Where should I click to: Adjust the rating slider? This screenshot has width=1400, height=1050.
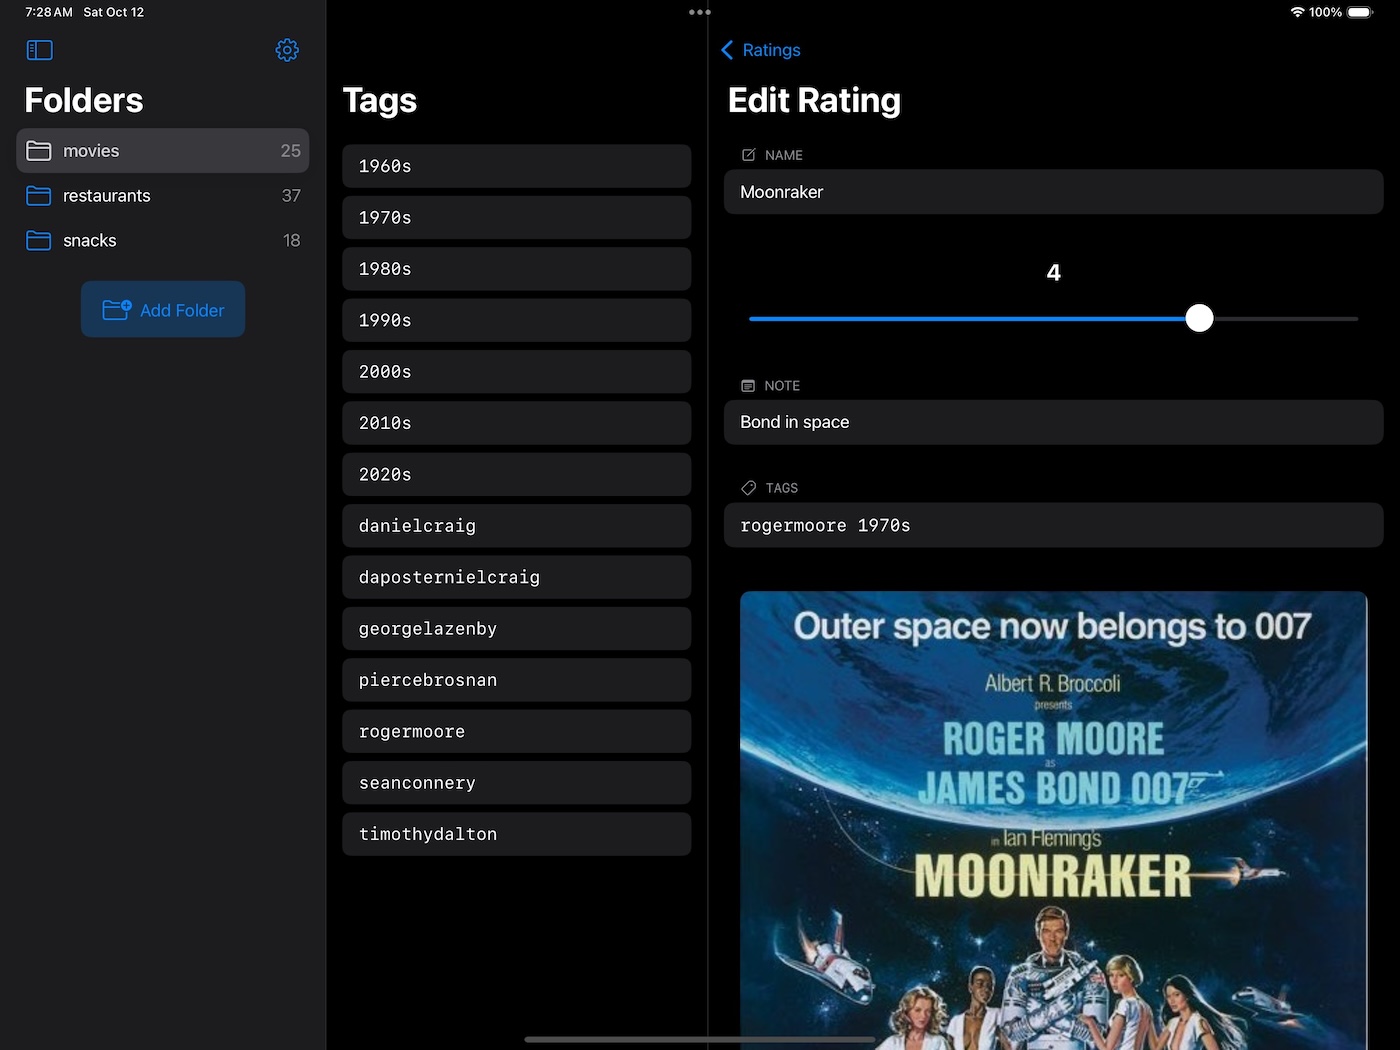tap(1199, 318)
